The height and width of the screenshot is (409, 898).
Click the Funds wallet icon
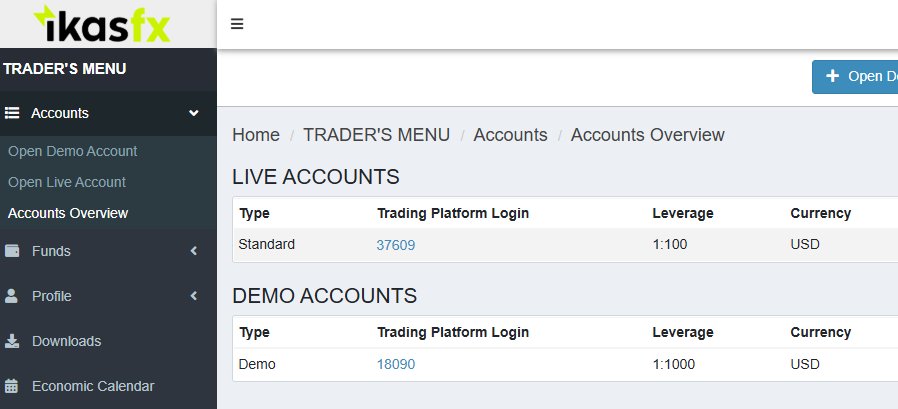click(12, 251)
